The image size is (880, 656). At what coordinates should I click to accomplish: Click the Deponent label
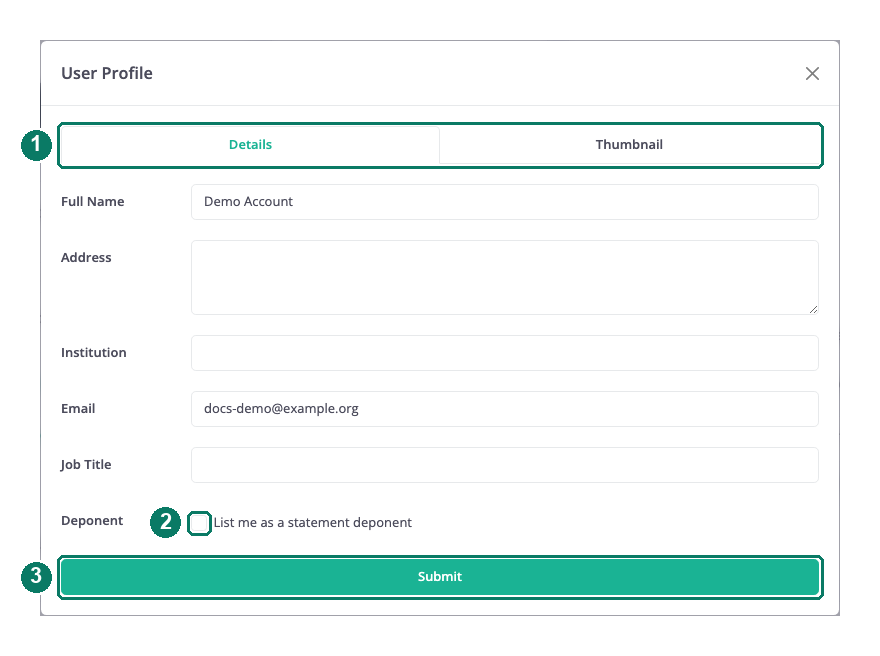pos(92,521)
